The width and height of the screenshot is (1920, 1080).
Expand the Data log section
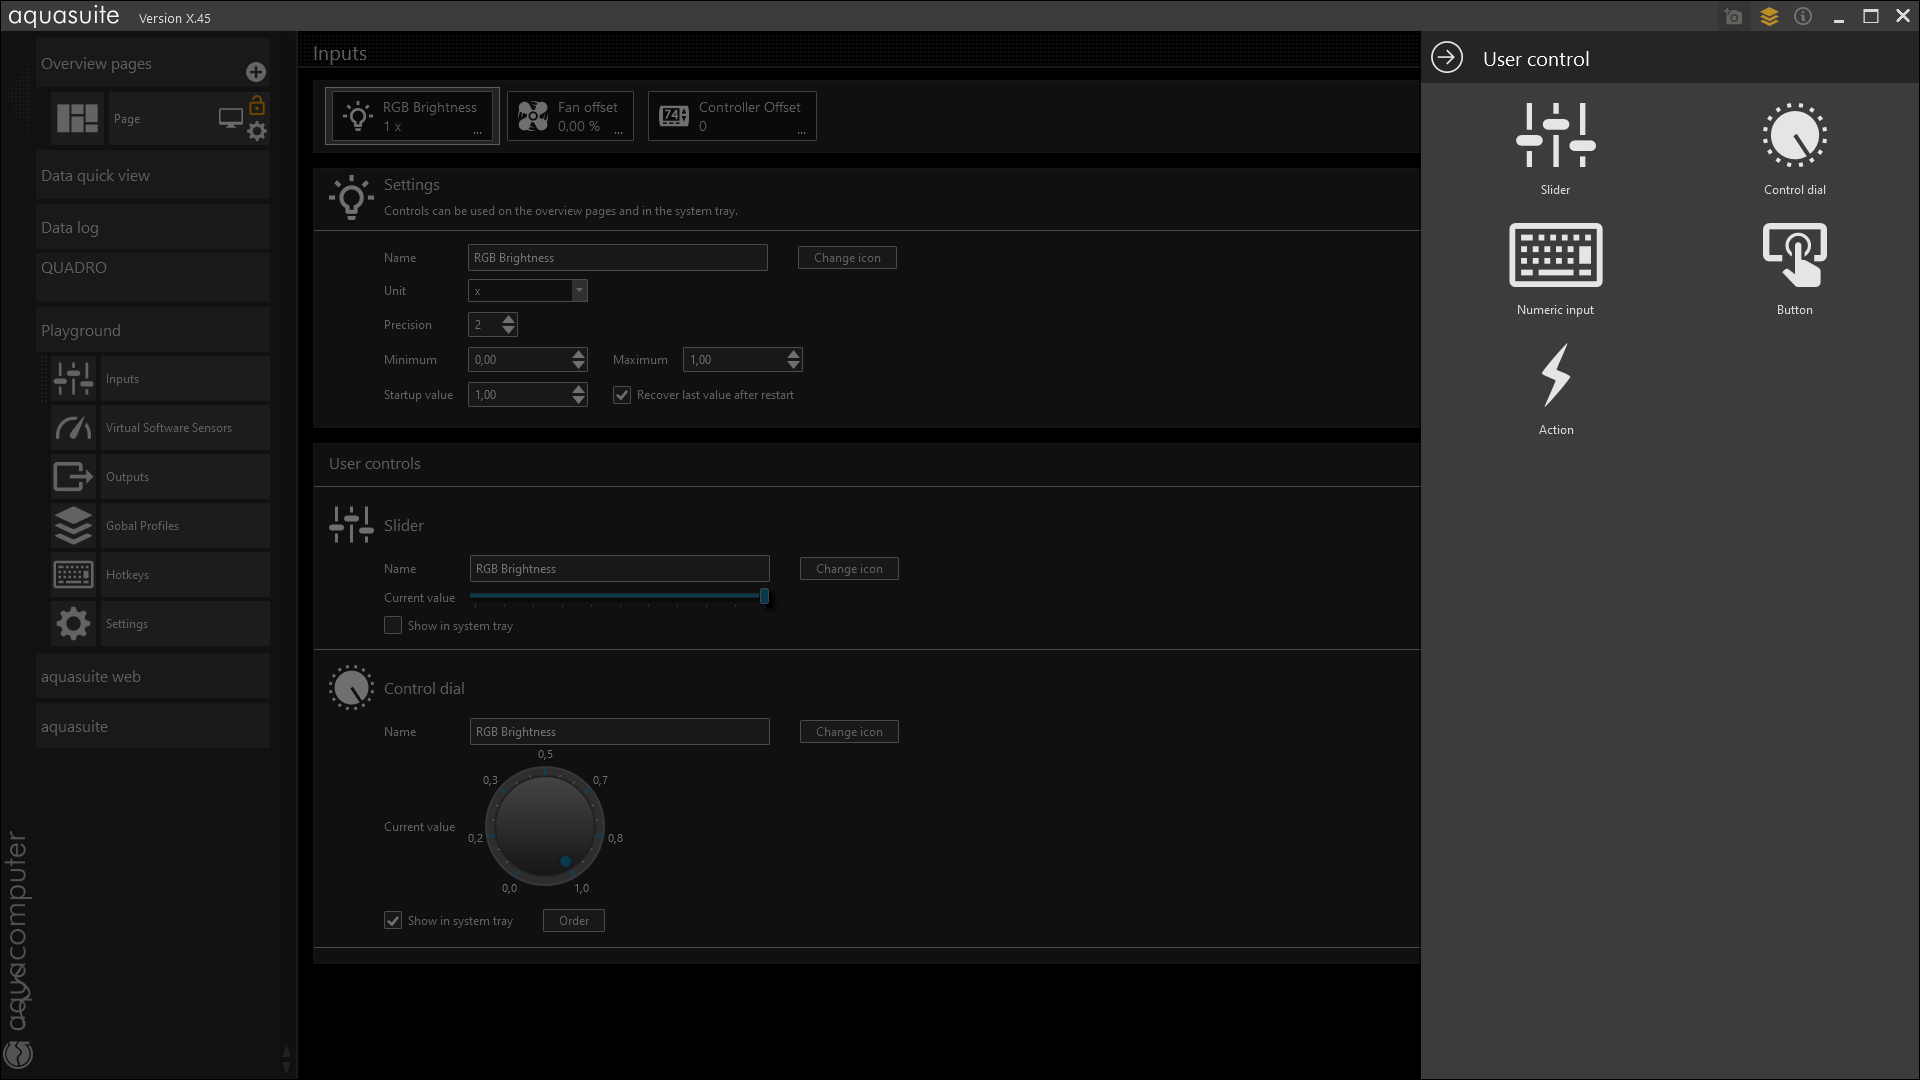[153, 227]
